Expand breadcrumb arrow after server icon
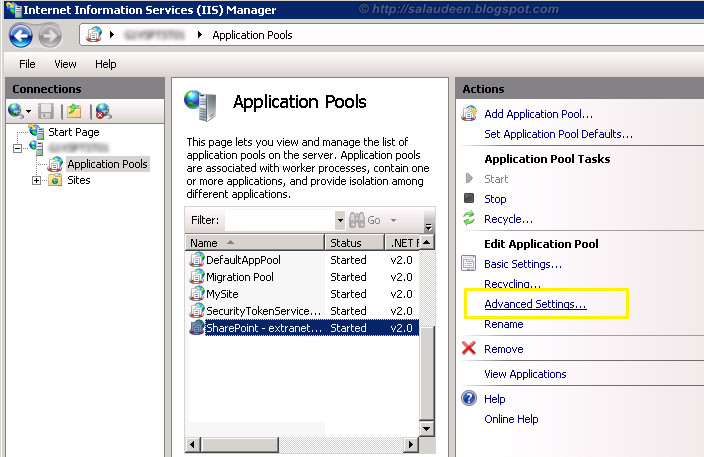 [112, 35]
